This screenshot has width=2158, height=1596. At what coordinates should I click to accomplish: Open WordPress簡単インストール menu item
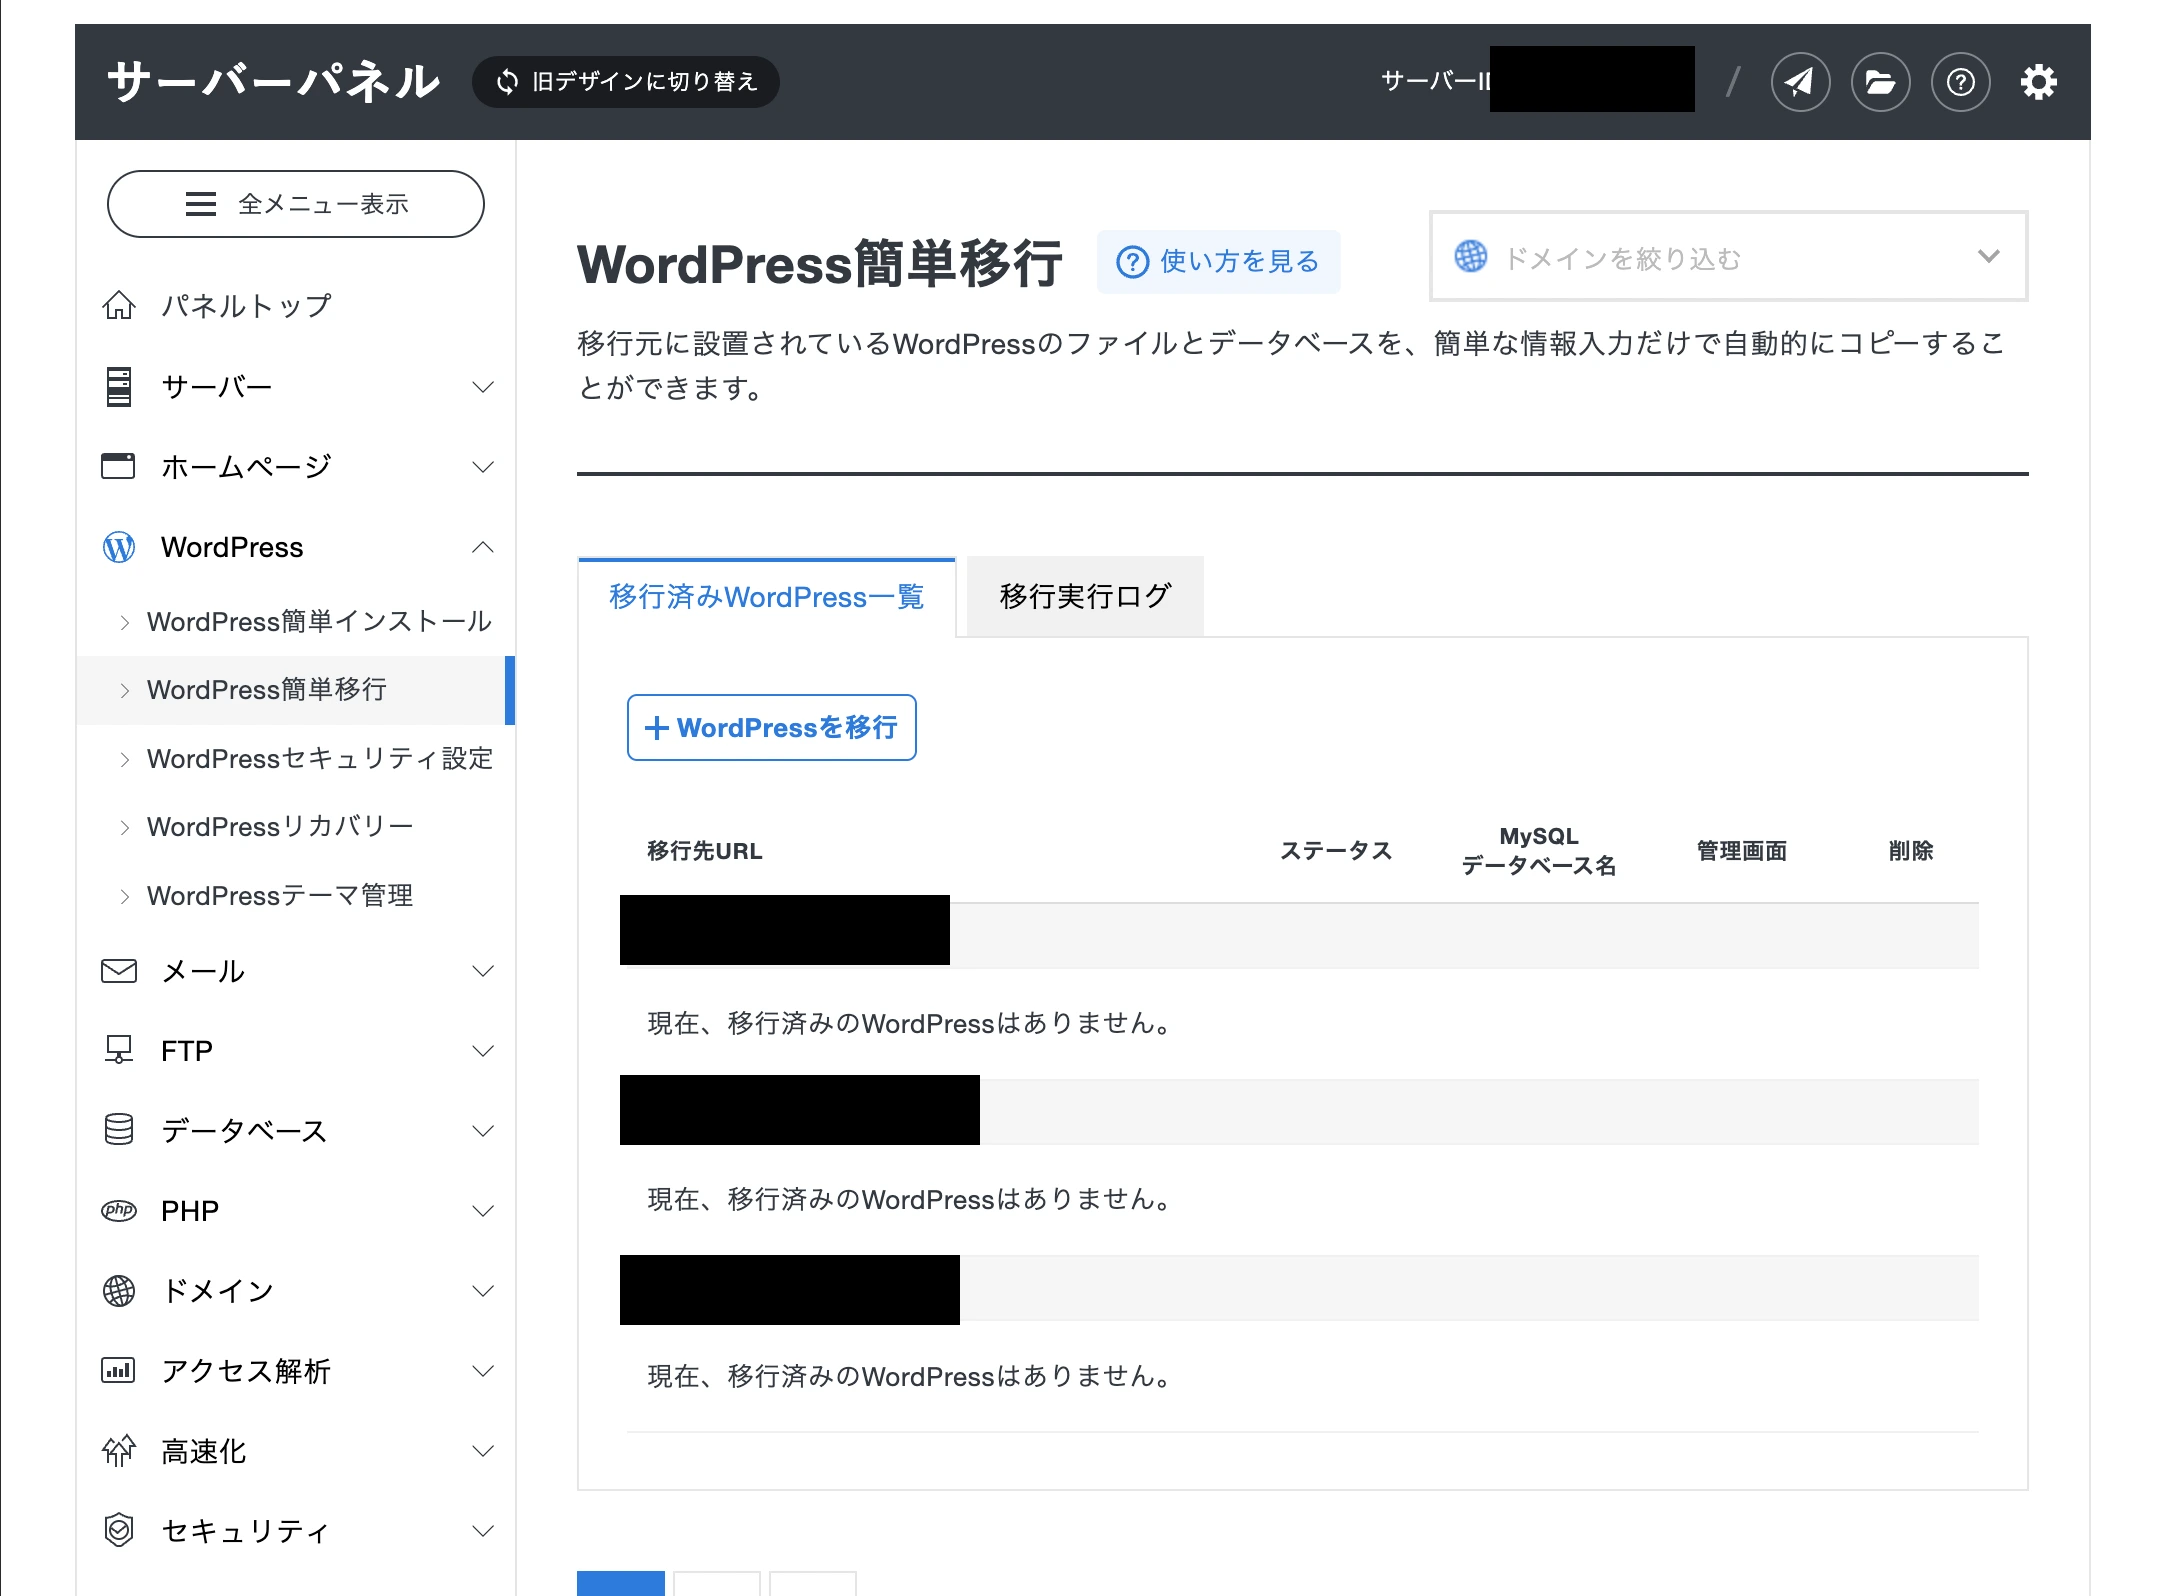[x=296, y=621]
